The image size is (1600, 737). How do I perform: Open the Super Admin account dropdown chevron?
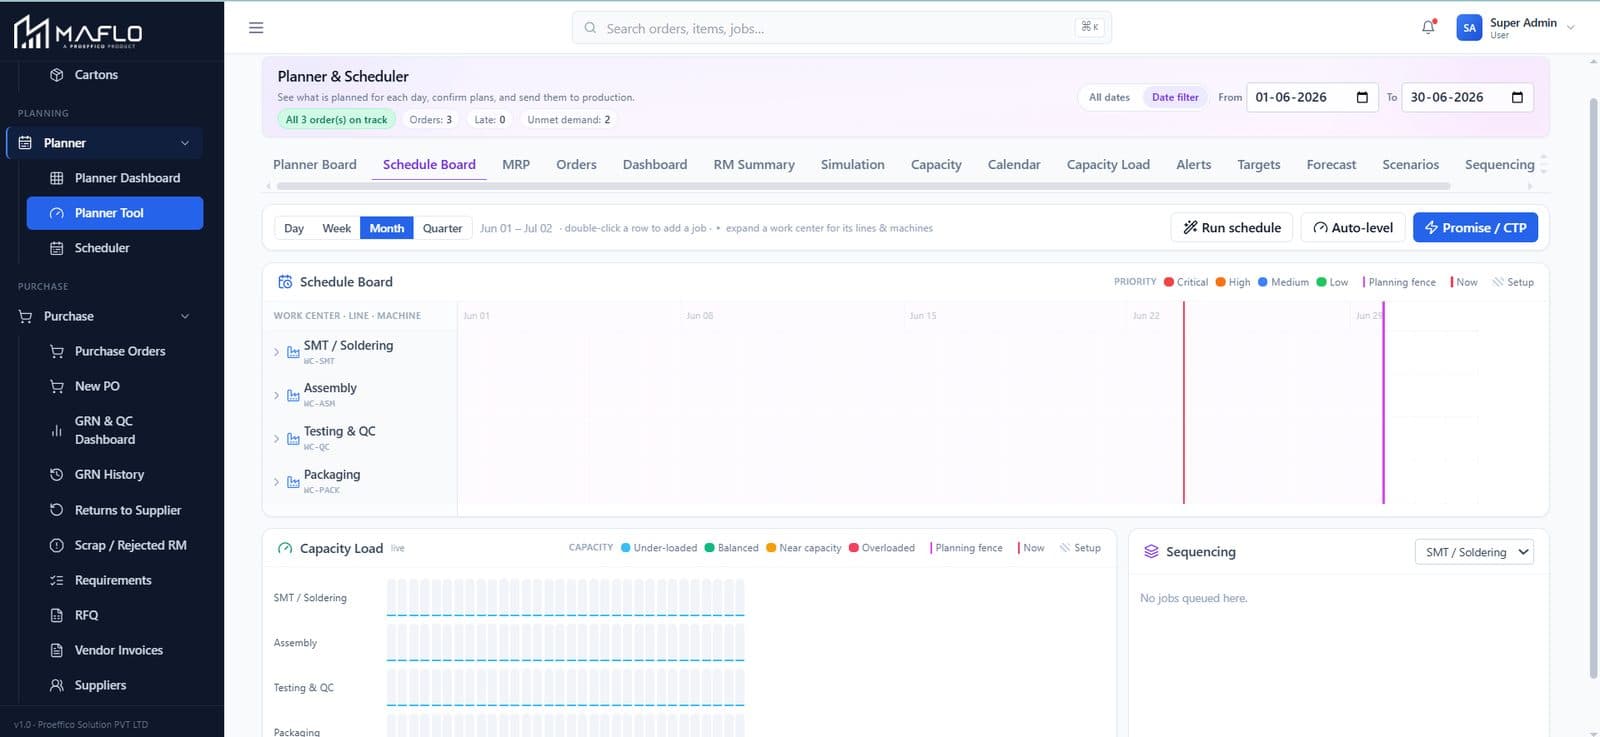(1571, 28)
